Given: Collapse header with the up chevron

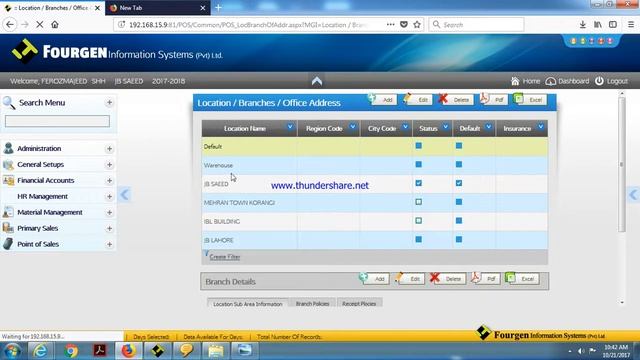Looking at the screenshot, I should tap(317, 81).
